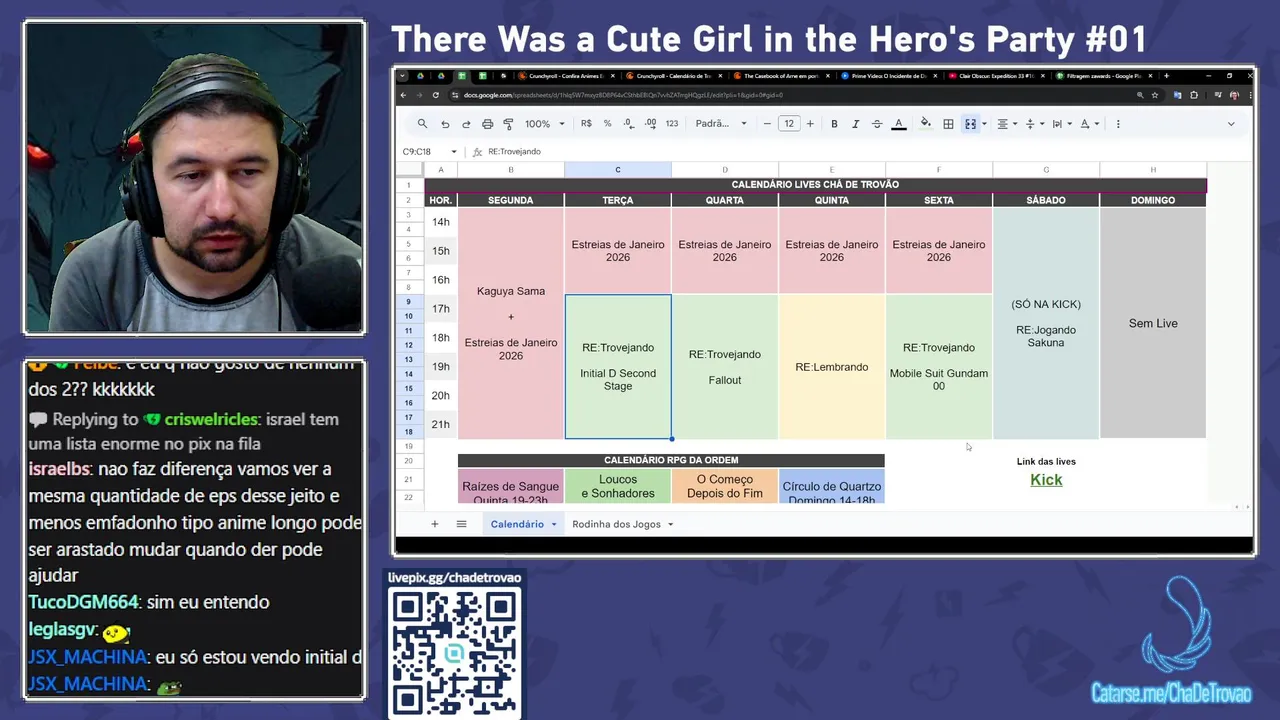Open the Rodinha dos Jogos tab arrow
The height and width of the screenshot is (720, 1280).
point(670,524)
